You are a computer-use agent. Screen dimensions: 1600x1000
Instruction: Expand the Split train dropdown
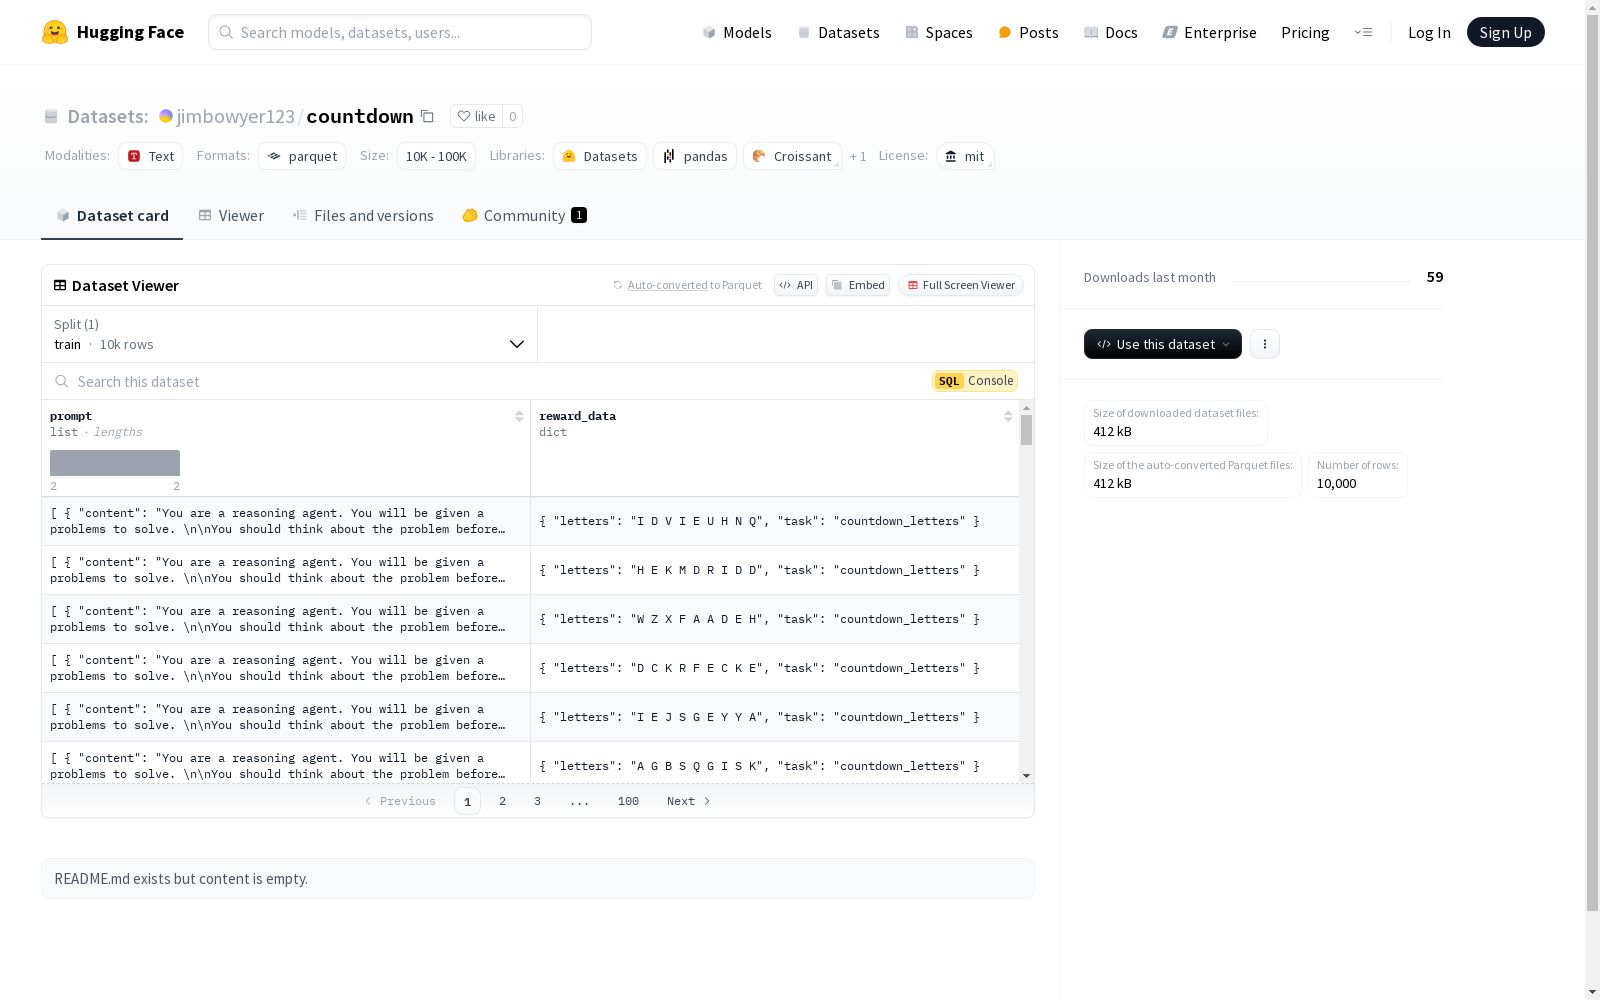289,334
